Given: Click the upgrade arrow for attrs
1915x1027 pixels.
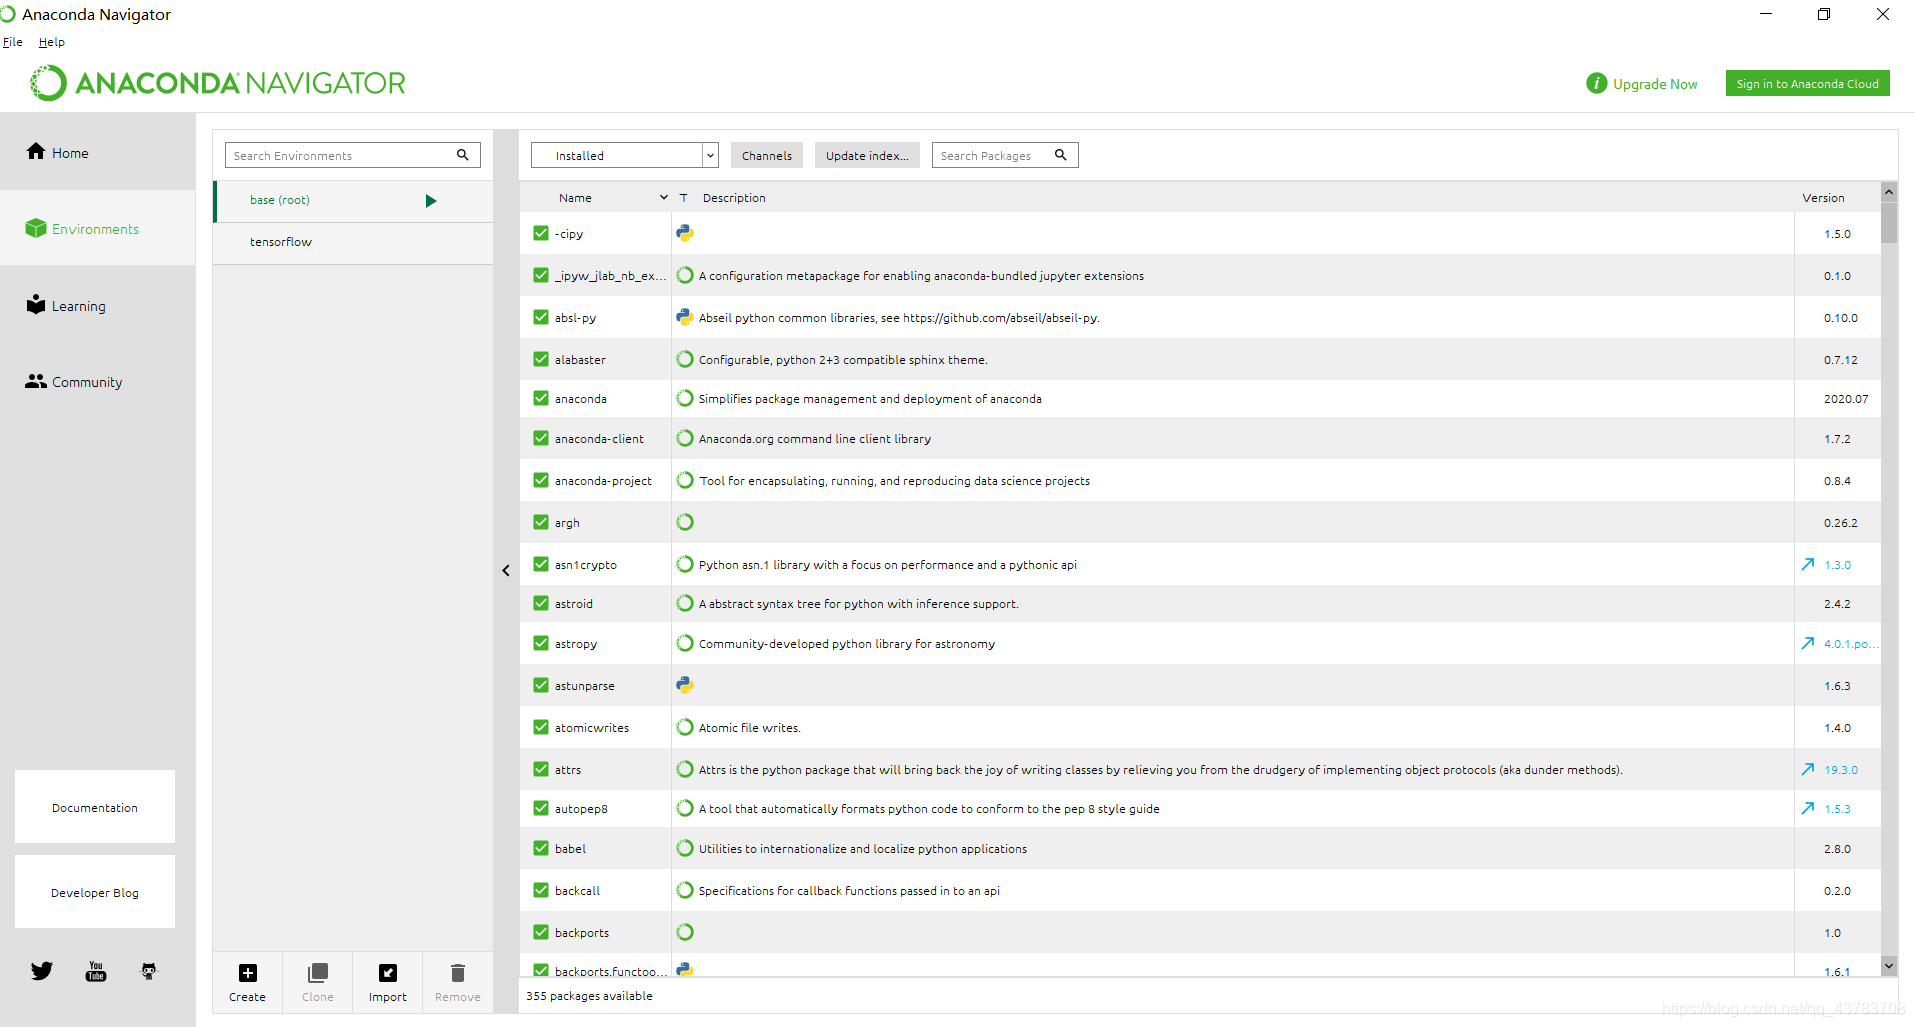Looking at the screenshot, I should (x=1808, y=770).
